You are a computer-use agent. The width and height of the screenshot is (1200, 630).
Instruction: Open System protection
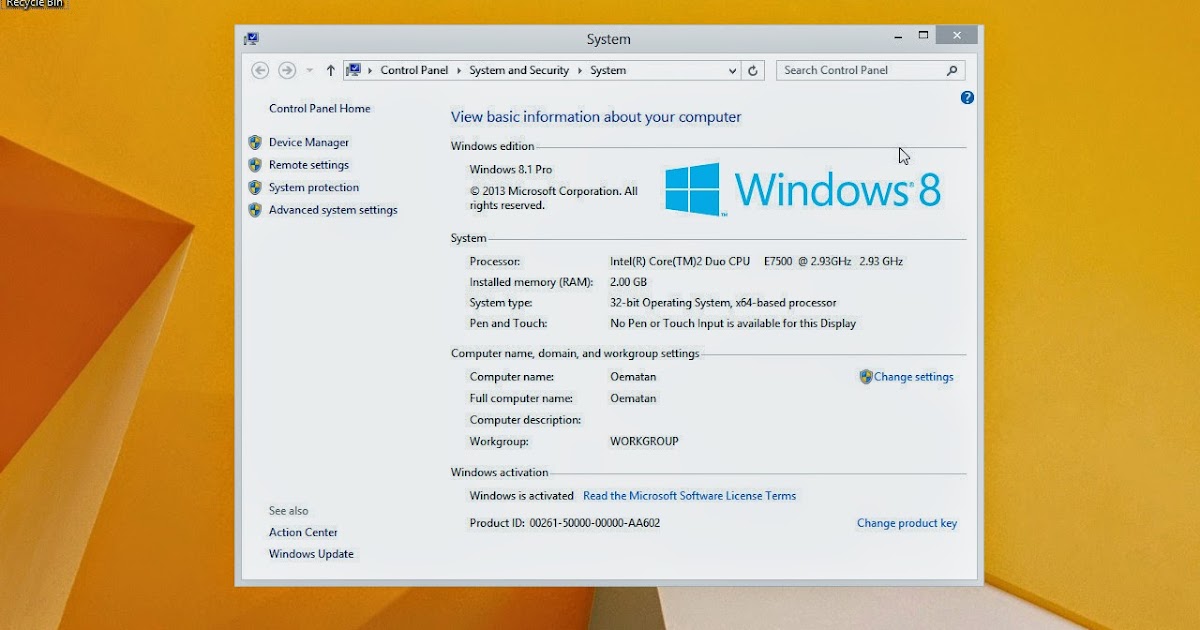314,187
